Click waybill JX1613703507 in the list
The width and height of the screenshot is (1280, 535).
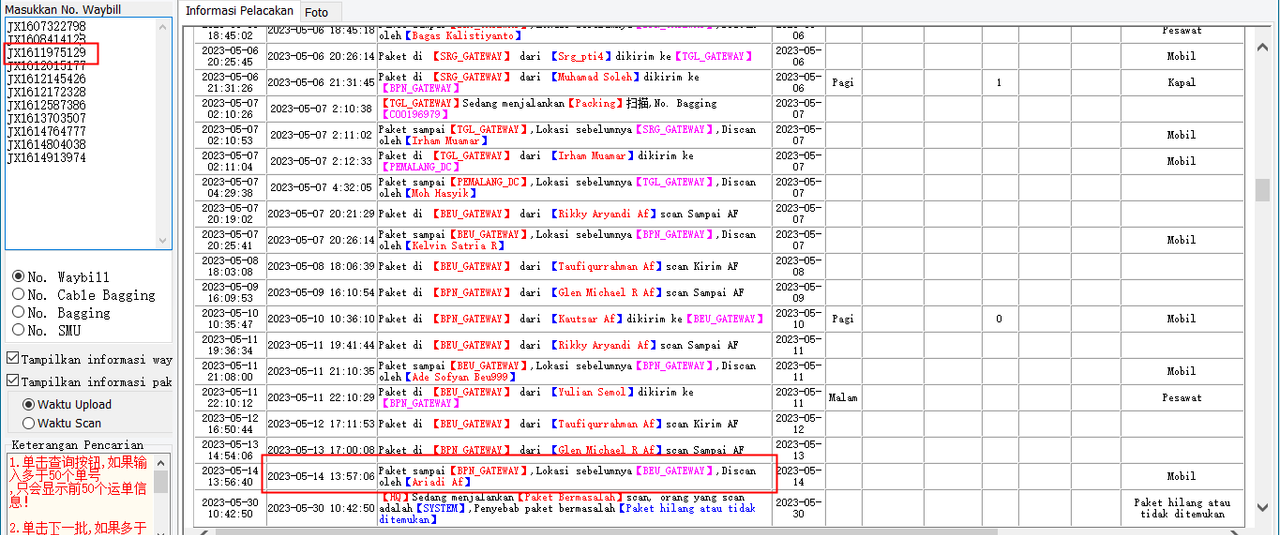point(46,118)
